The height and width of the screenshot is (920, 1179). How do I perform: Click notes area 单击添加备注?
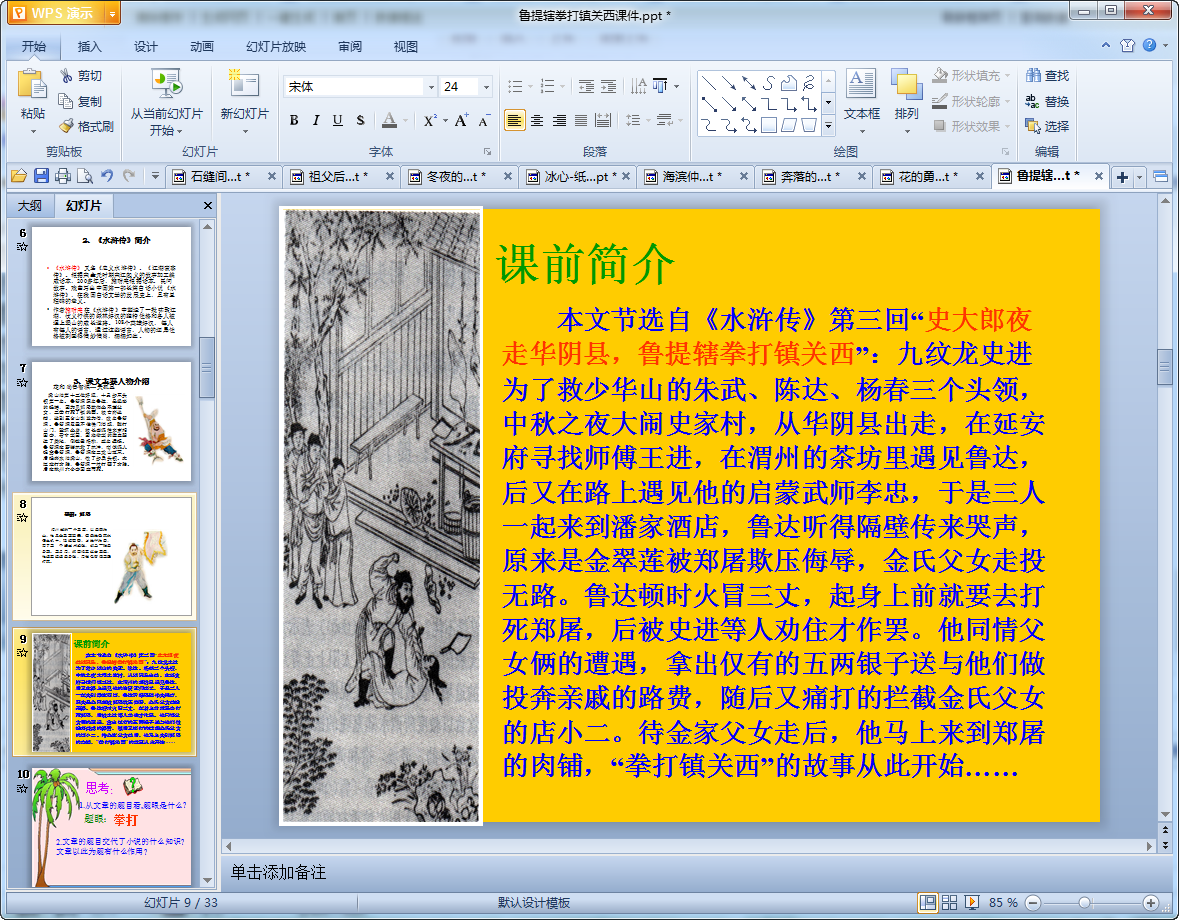click(x=278, y=873)
